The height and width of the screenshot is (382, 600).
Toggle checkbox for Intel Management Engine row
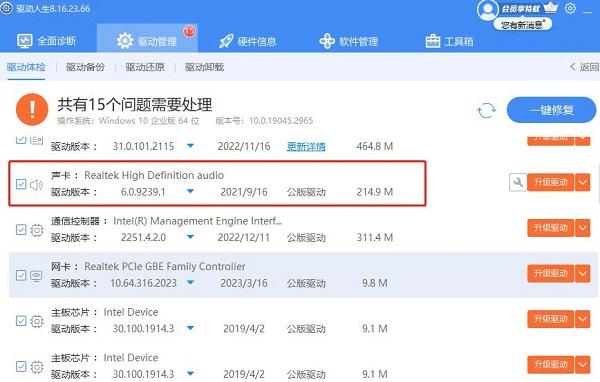21,230
